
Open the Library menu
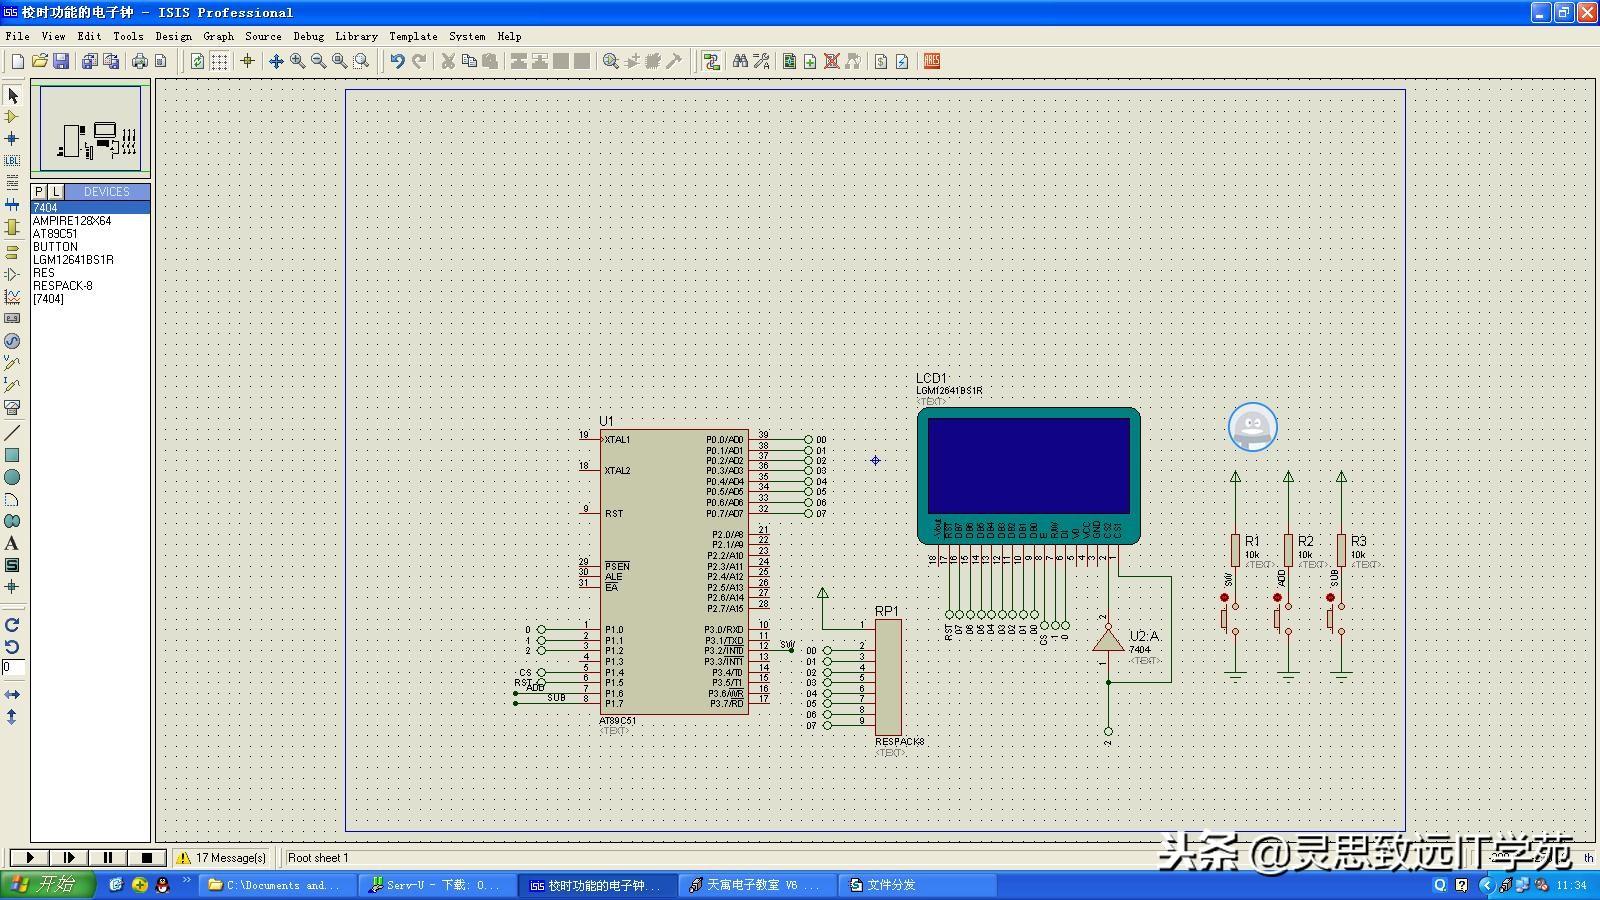click(356, 36)
